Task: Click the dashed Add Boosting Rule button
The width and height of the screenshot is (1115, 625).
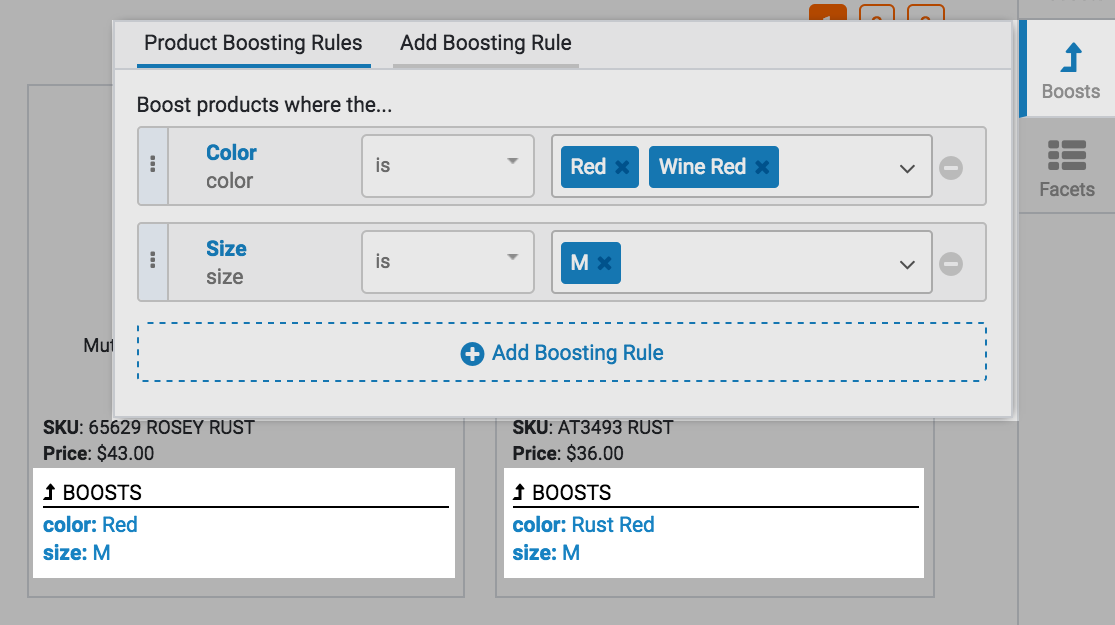Action: (562, 353)
